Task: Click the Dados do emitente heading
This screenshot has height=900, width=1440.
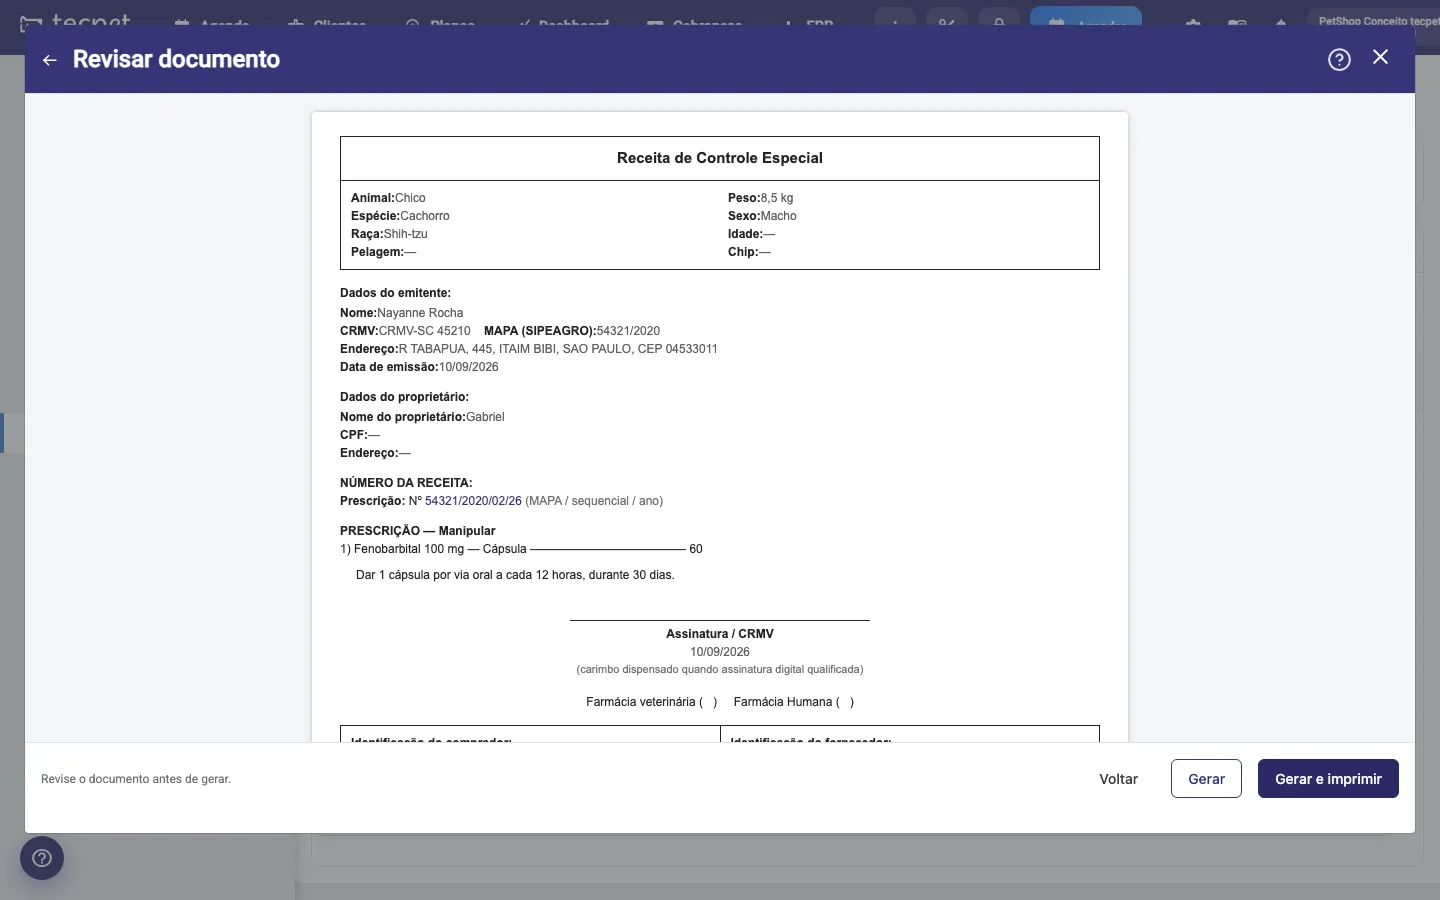Action: point(395,293)
